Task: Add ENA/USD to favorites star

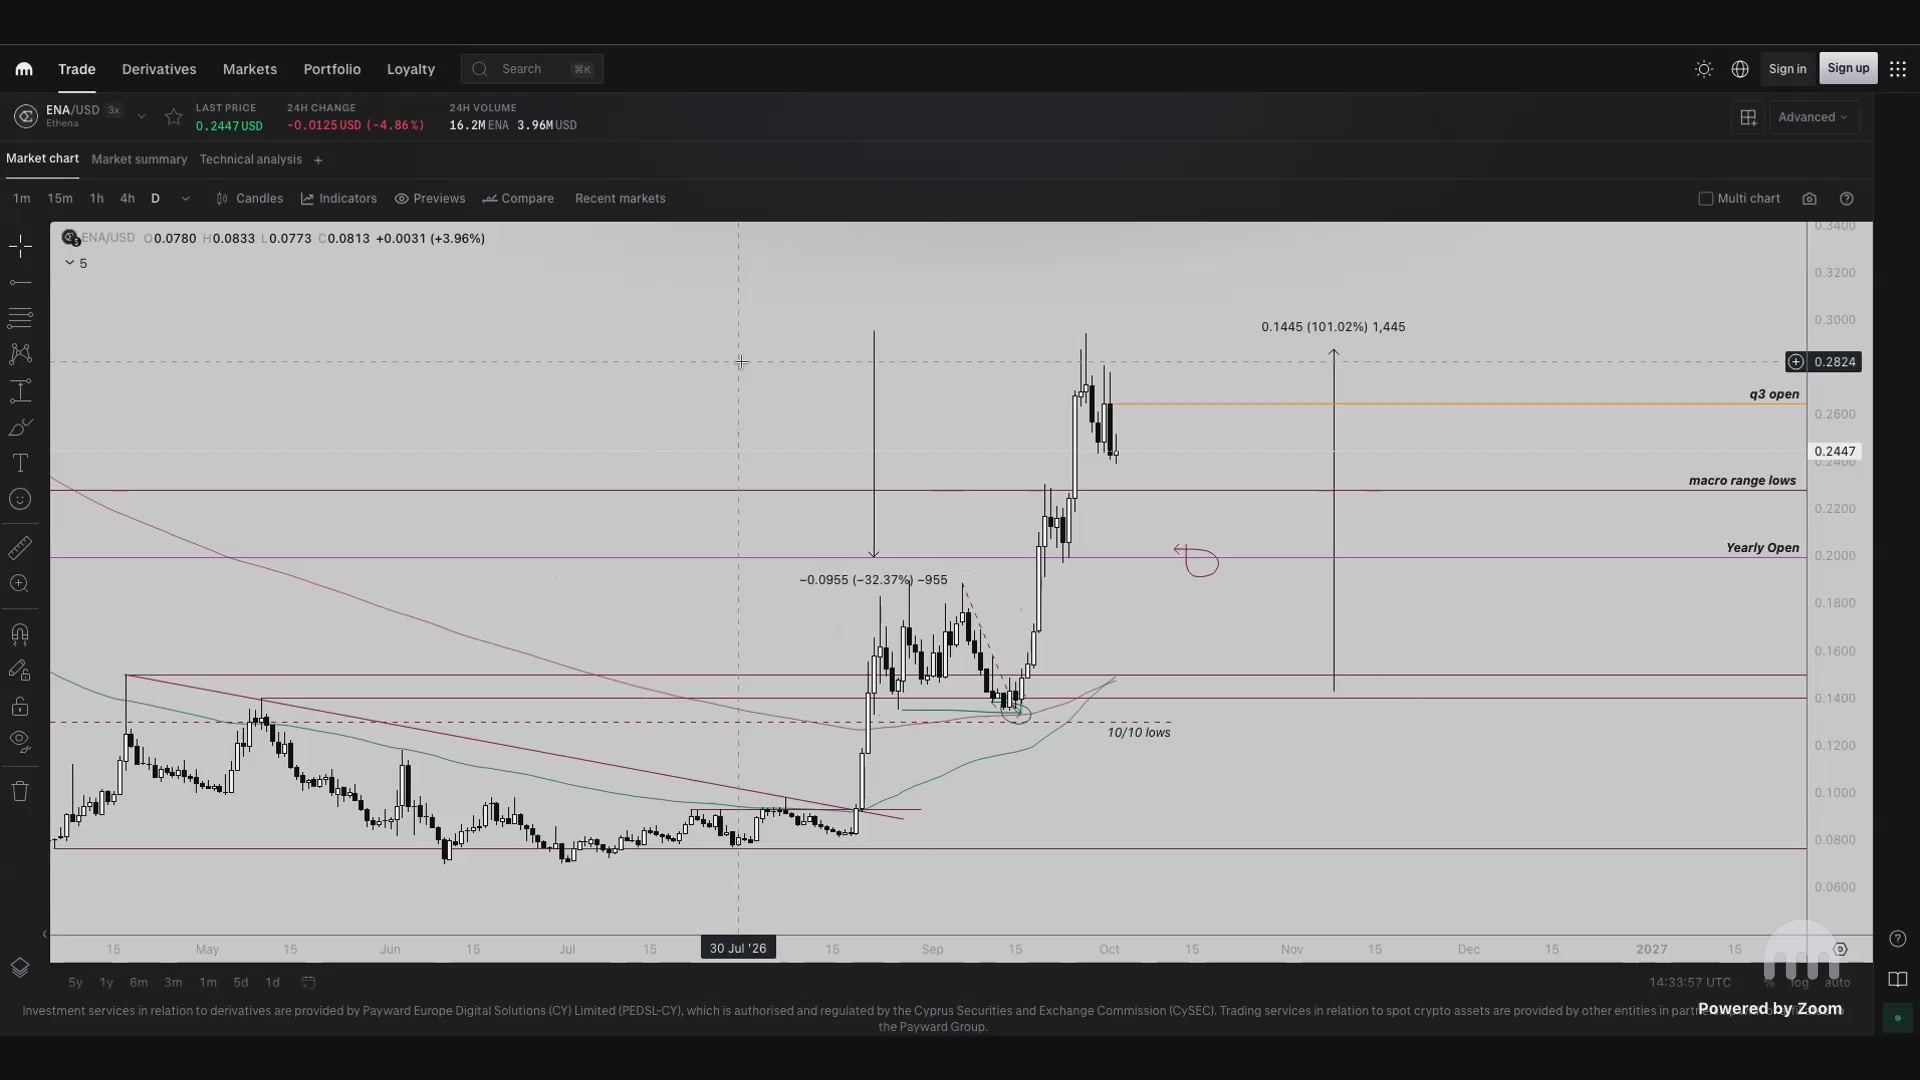Action: click(174, 117)
